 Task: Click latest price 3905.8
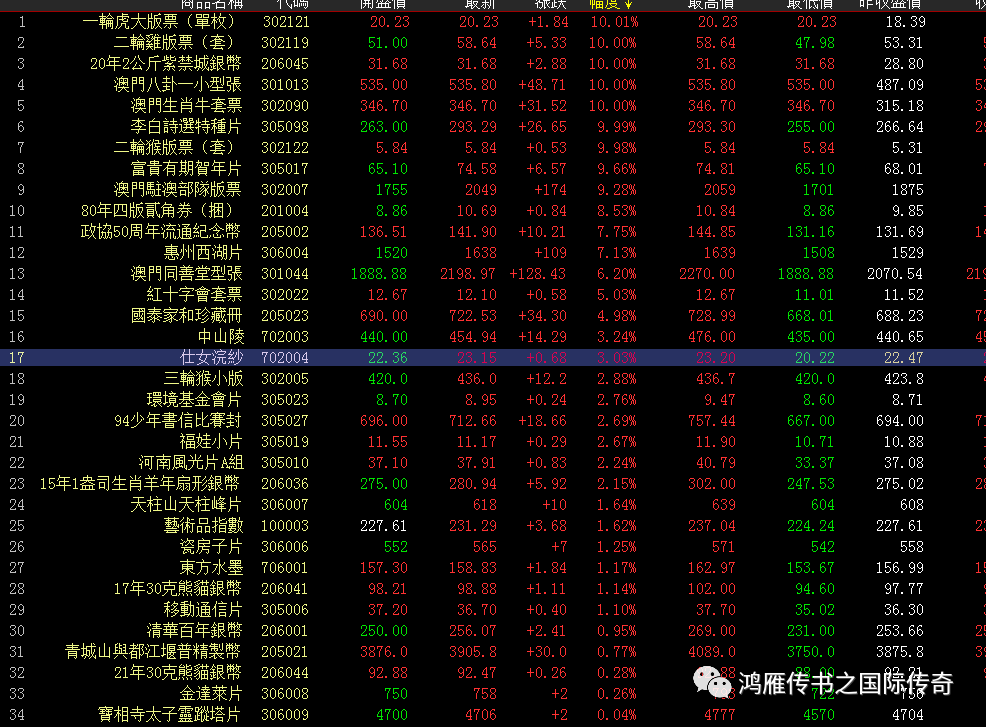coord(473,652)
